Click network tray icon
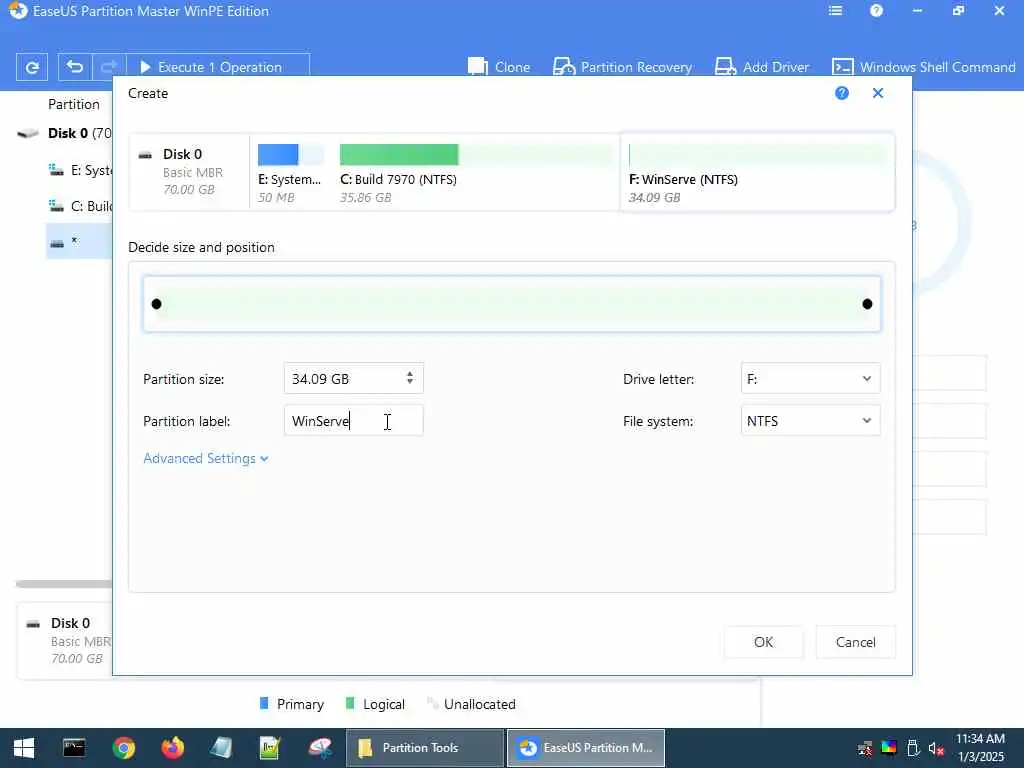Viewport: 1024px width, 768px height. pos(865,748)
